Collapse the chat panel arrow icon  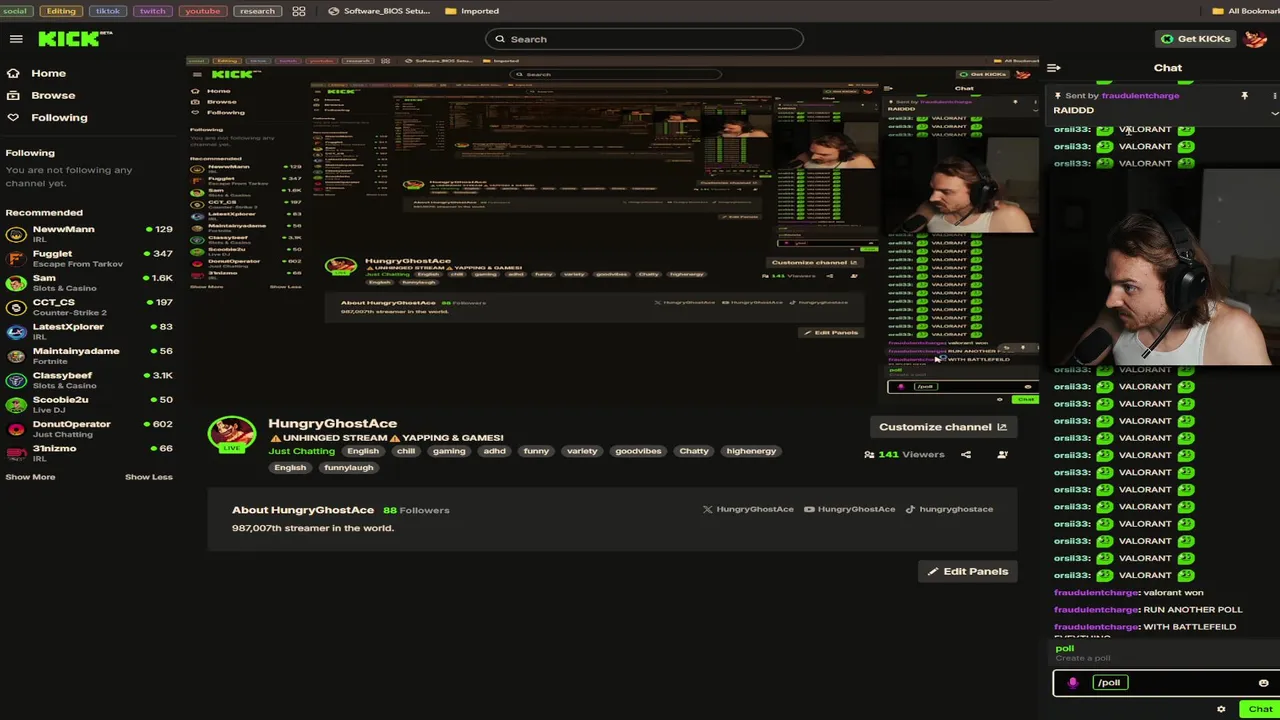pos(1053,68)
